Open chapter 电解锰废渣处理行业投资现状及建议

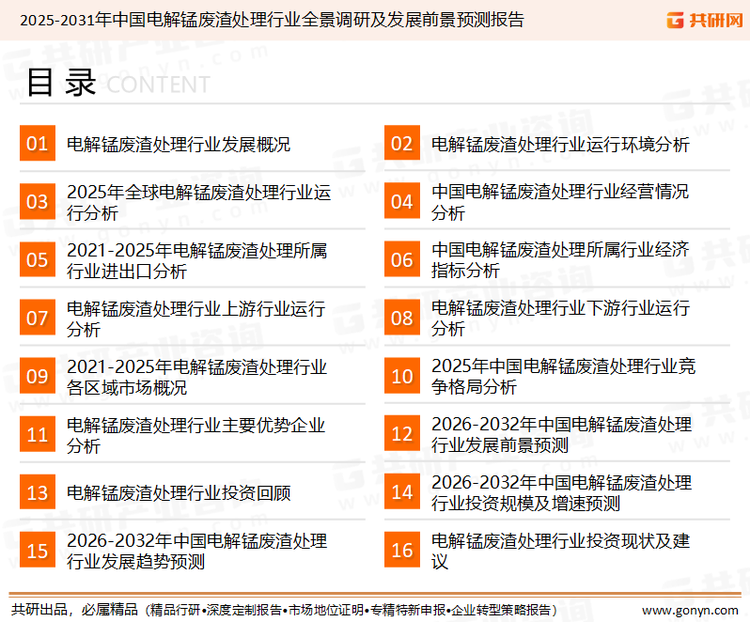[x=561, y=551]
